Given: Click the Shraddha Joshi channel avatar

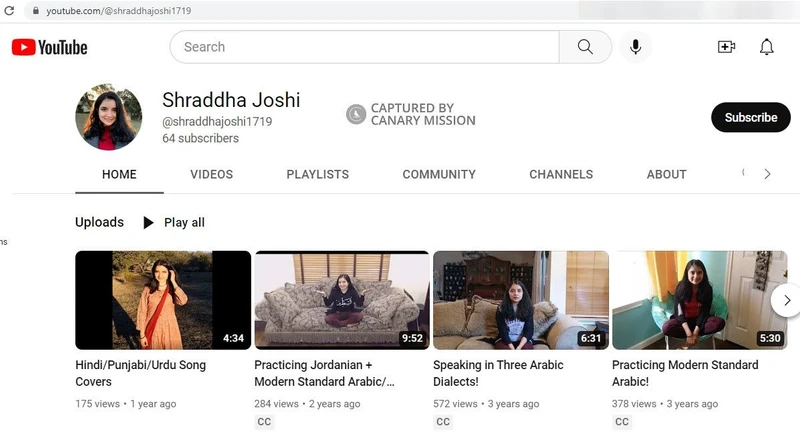Looking at the screenshot, I should click(x=108, y=117).
